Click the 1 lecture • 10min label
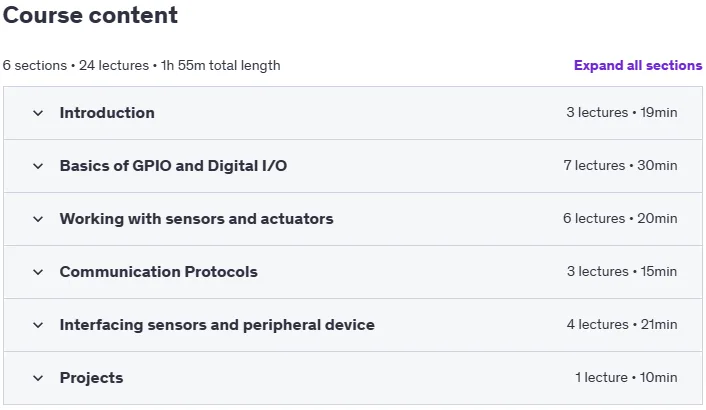 point(626,377)
